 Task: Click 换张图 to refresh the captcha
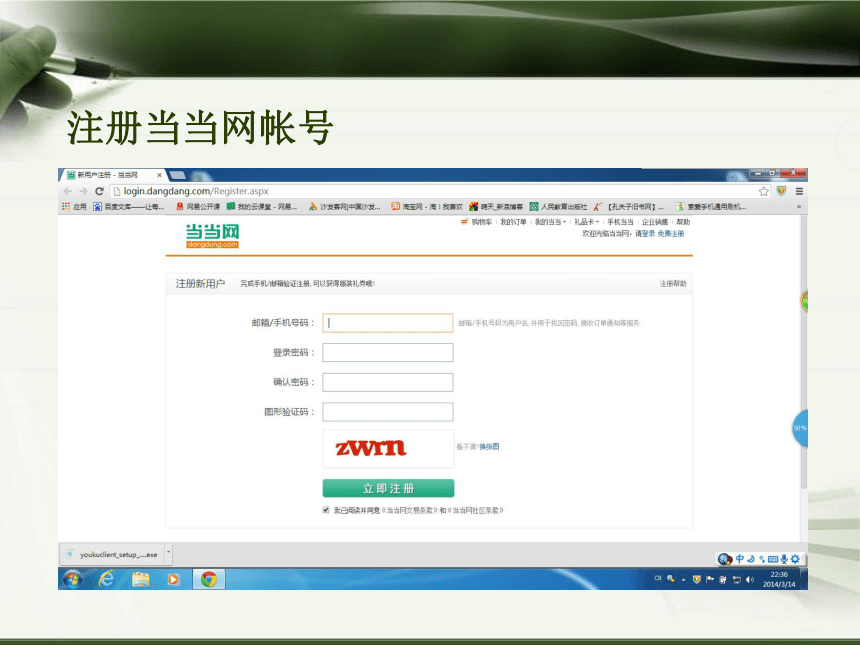pos(489,447)
